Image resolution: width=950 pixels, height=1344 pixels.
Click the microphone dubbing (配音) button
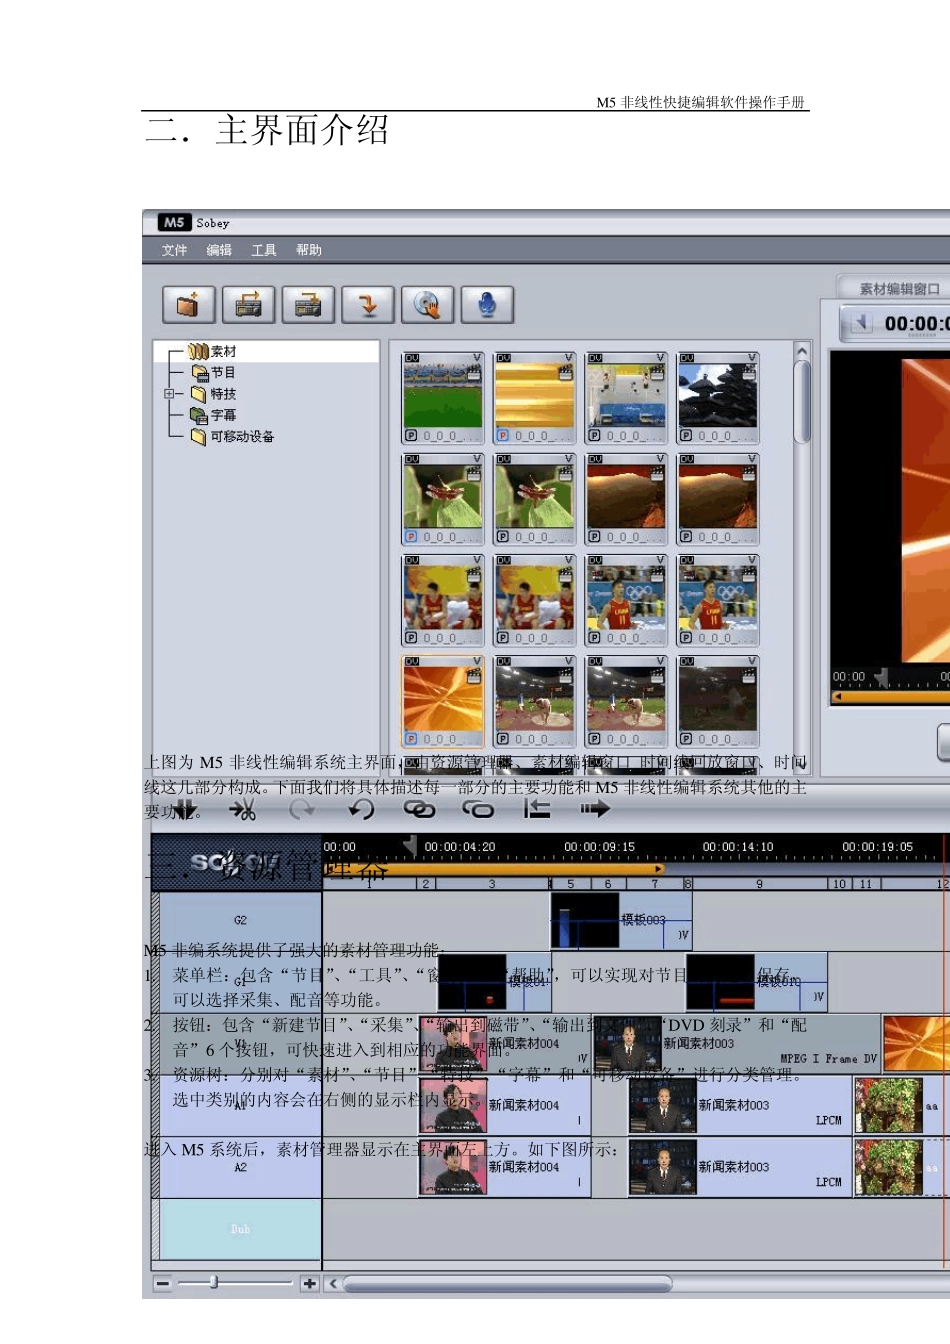tap(487, 304)
